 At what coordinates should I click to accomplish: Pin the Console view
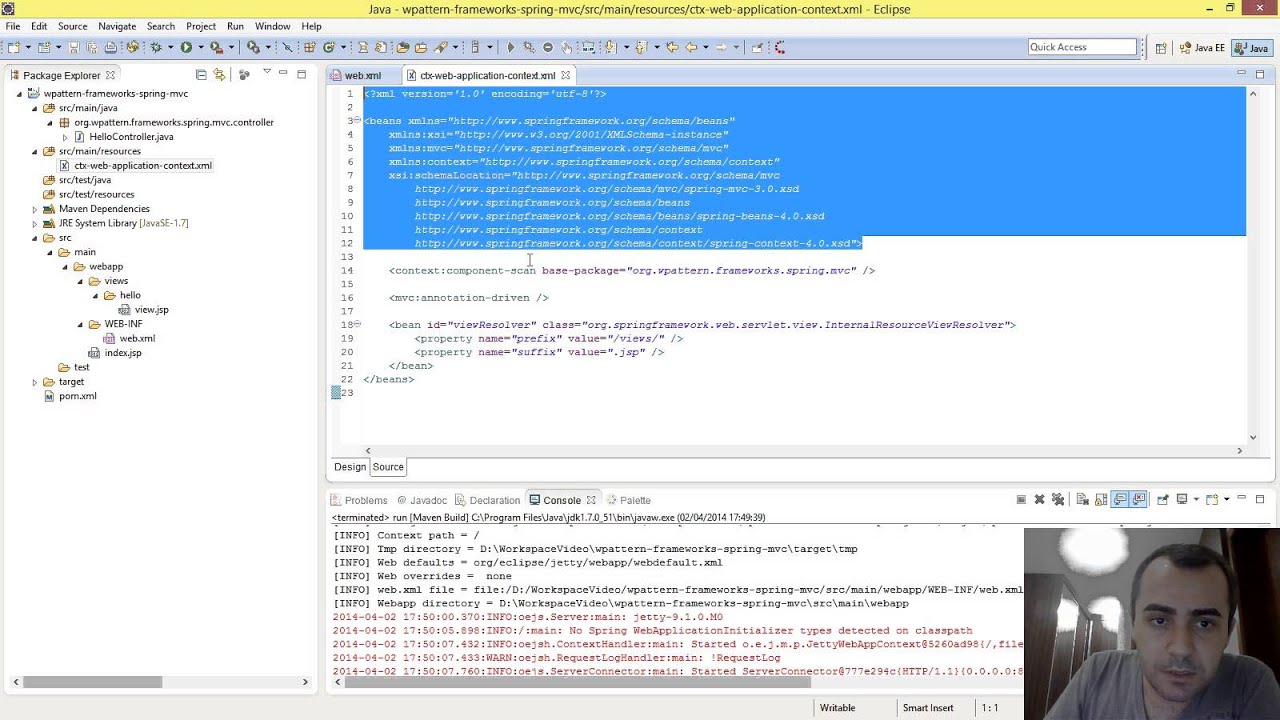(1163, 500)
